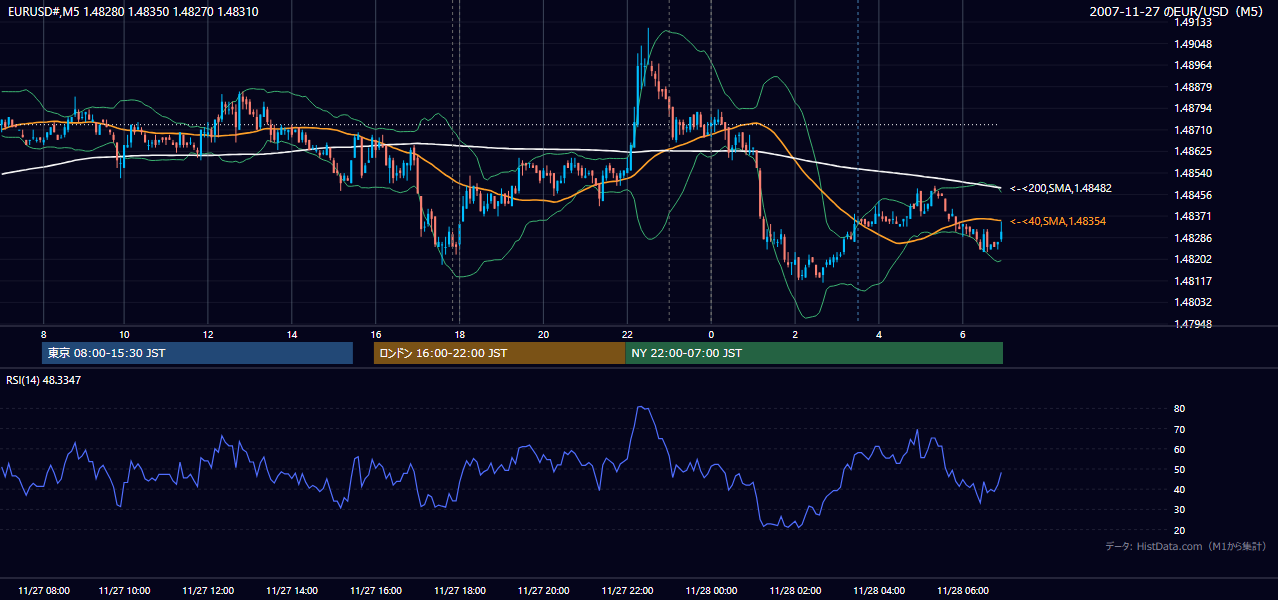Click RSI scale level 50
The height and width of the screenshot is (600, 1278).
(x=1180, y=469)
